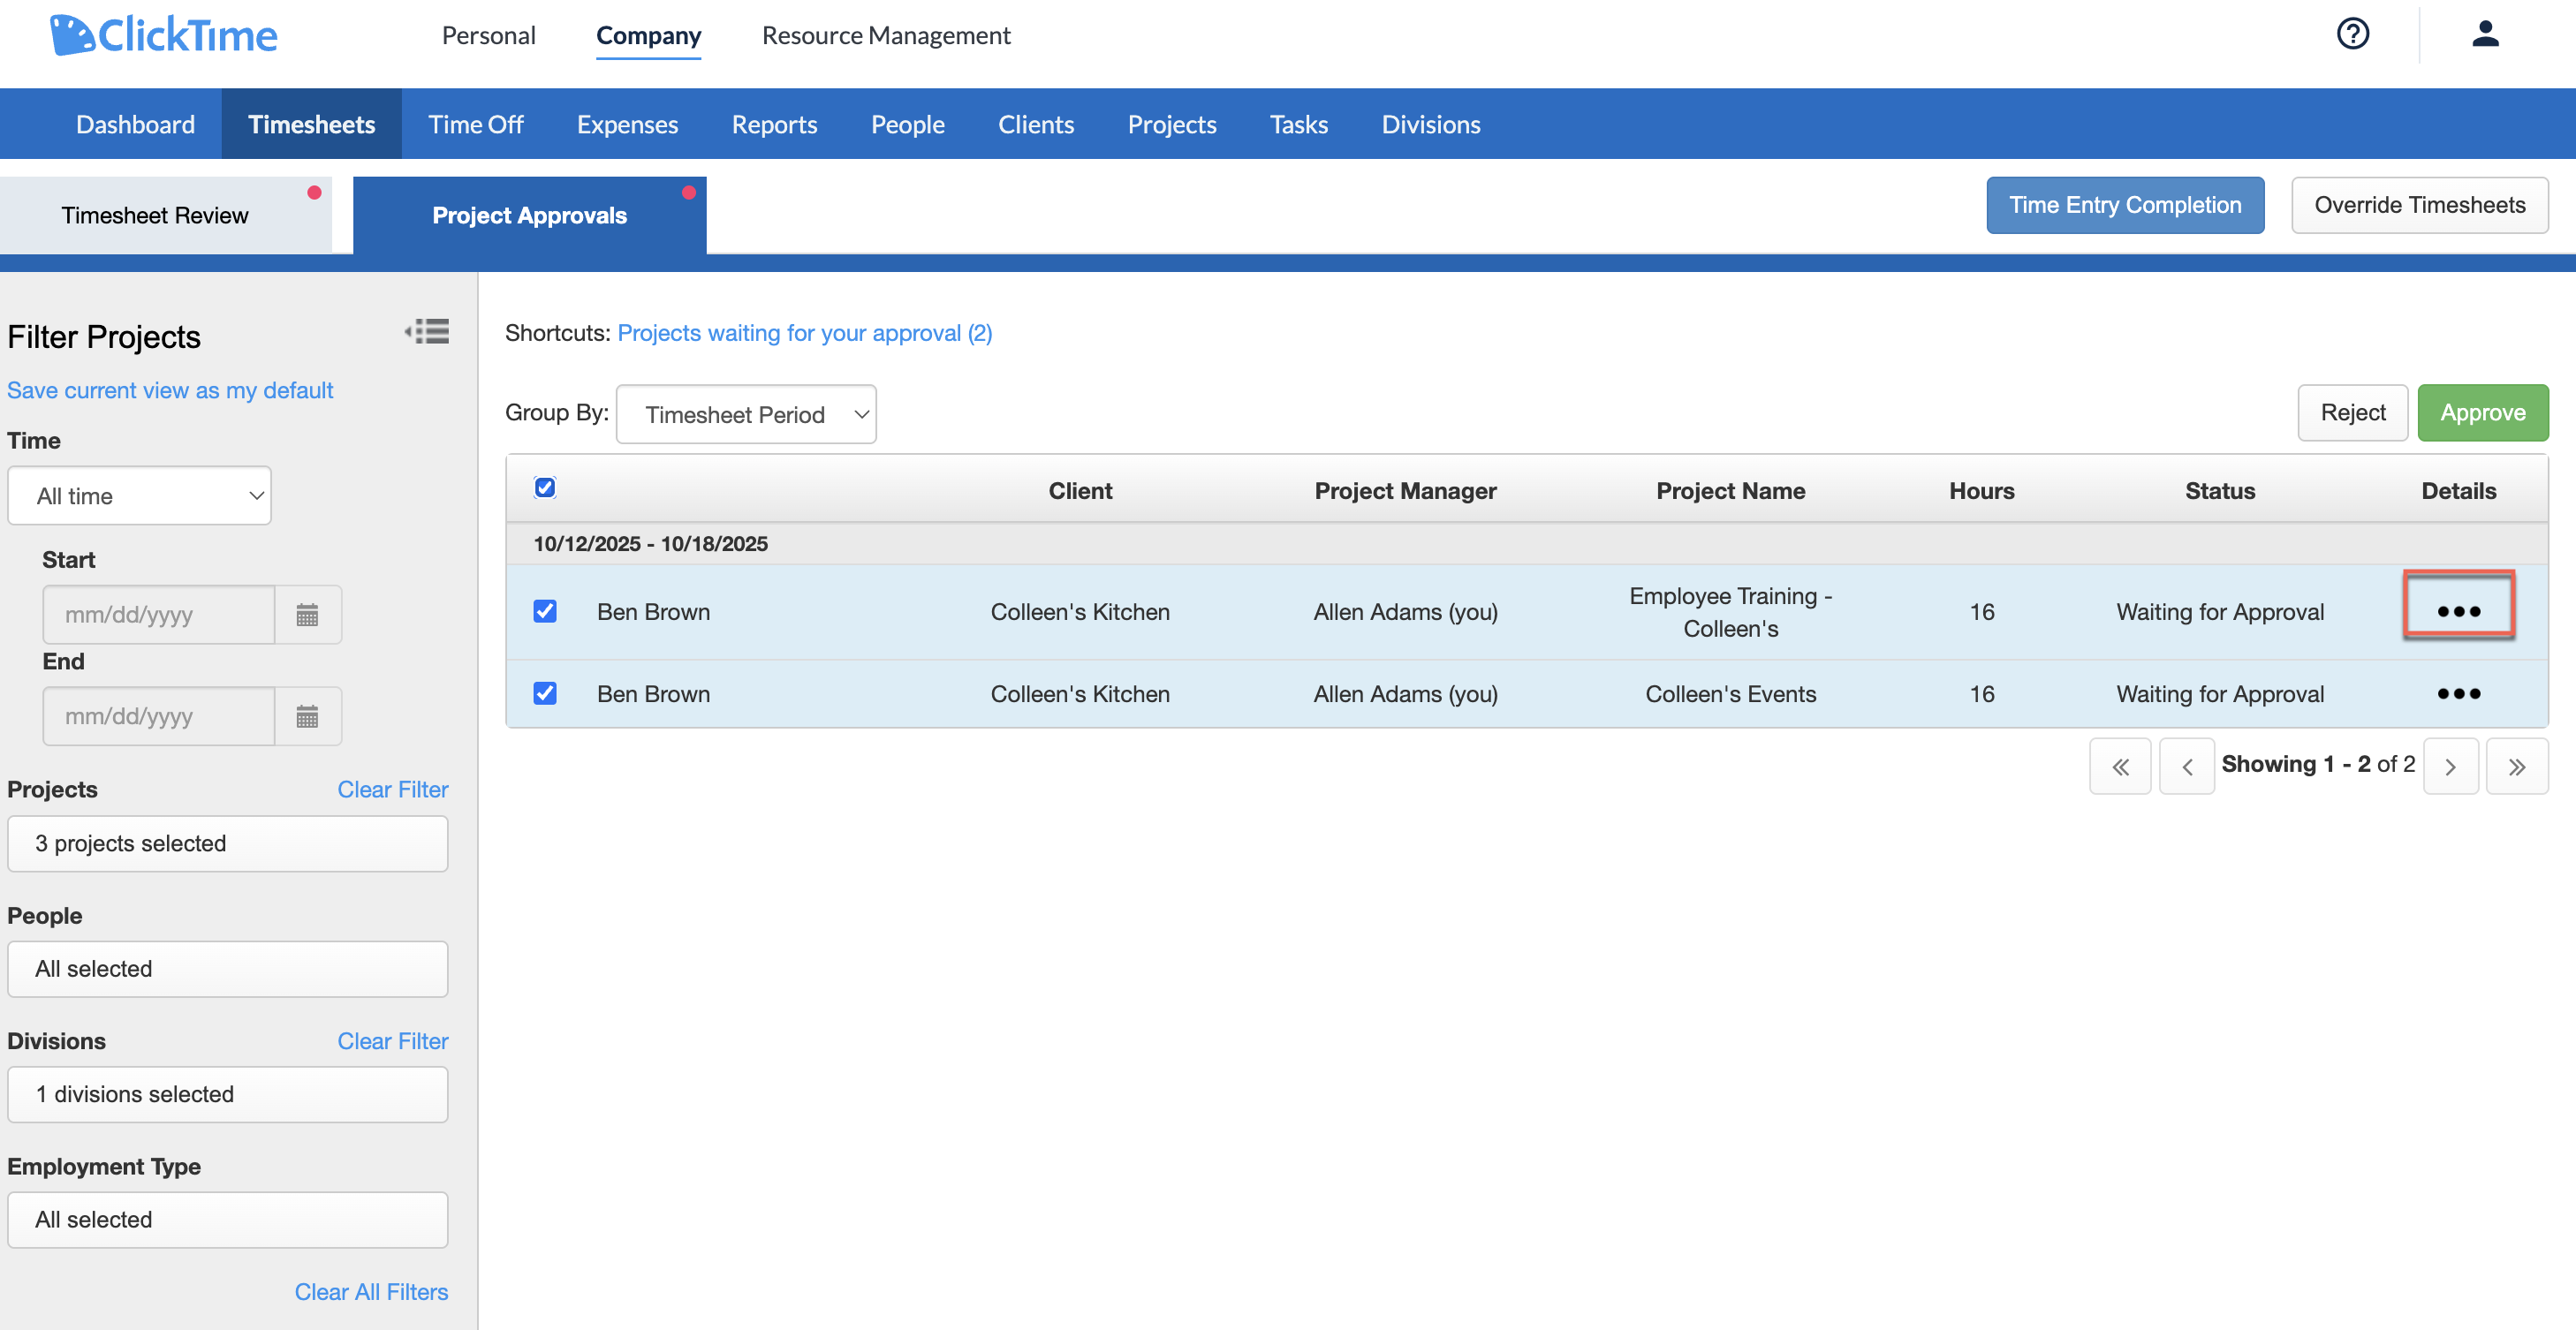
Task: Select the Project Approvals subtab
Action: tap(530, 215)
